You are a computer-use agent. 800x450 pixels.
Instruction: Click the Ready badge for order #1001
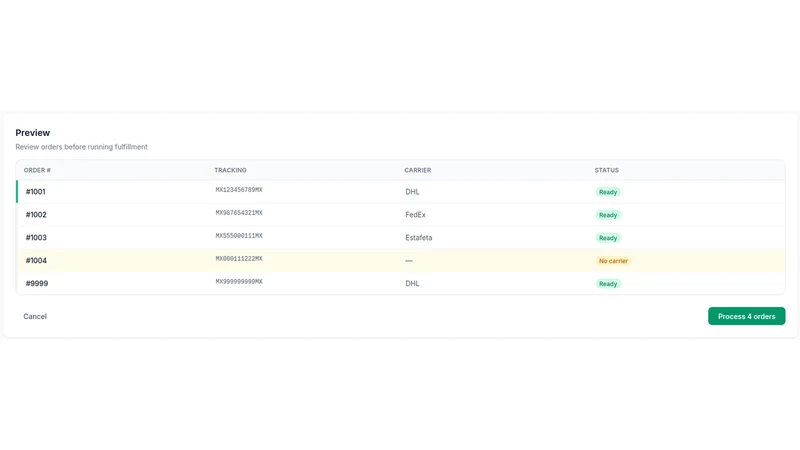(x=608, y=192)
